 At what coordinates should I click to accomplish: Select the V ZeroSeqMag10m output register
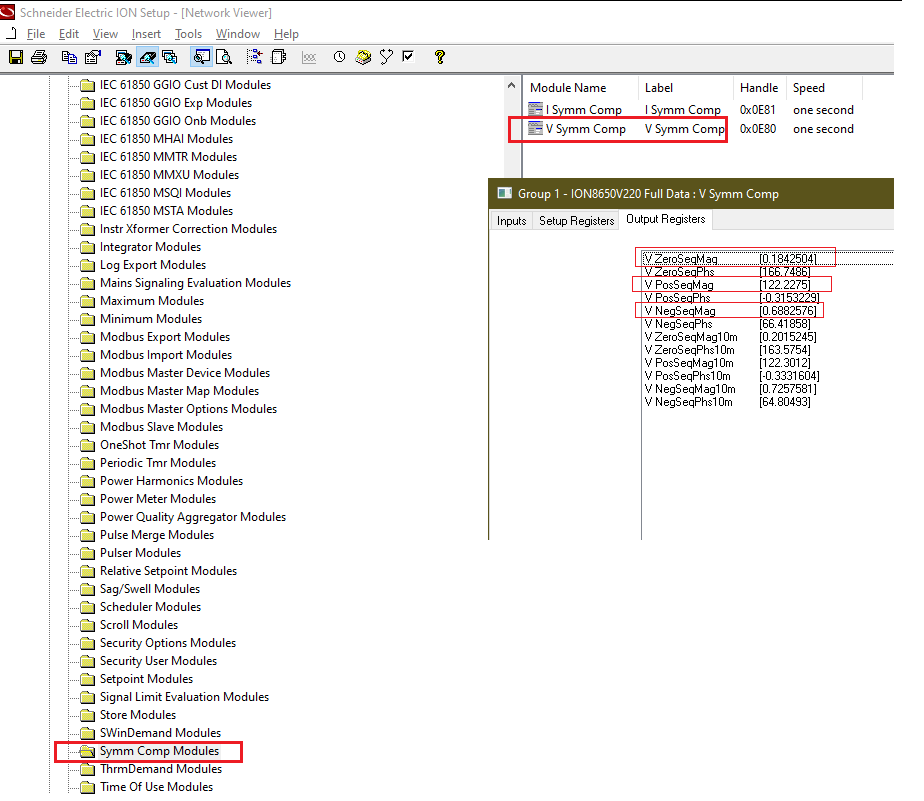coord(731,337)
